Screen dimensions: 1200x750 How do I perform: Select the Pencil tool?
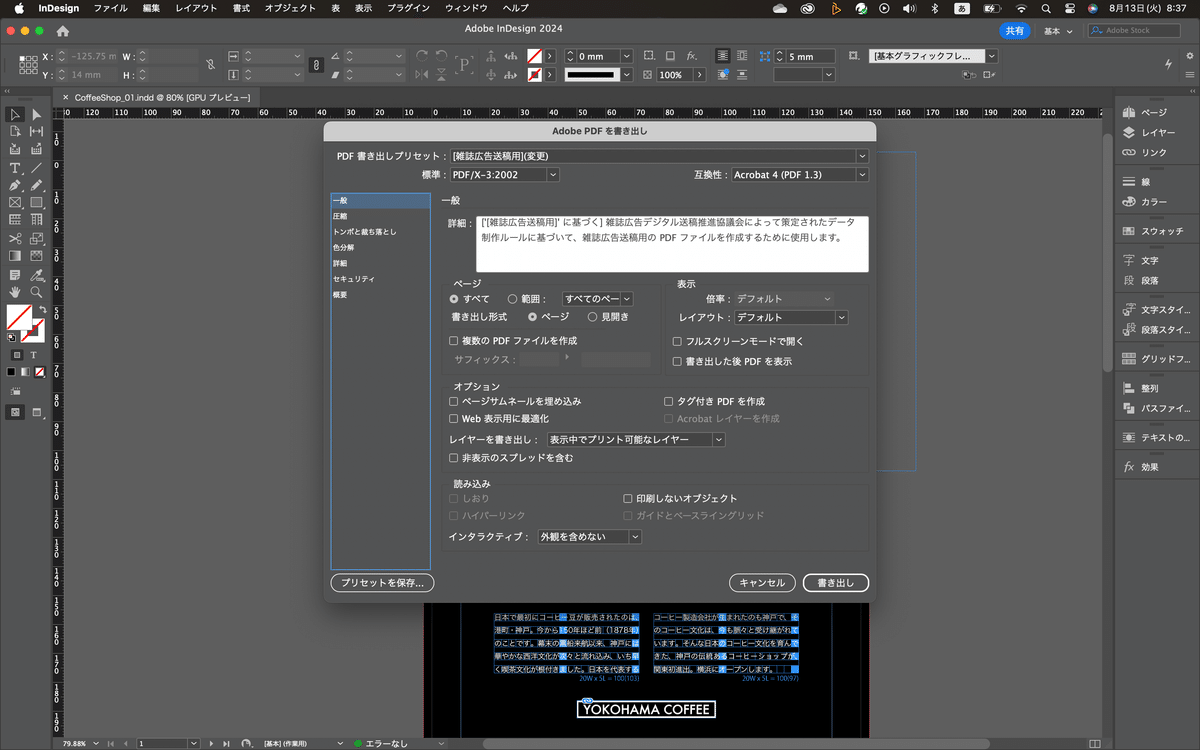point(37,185)
